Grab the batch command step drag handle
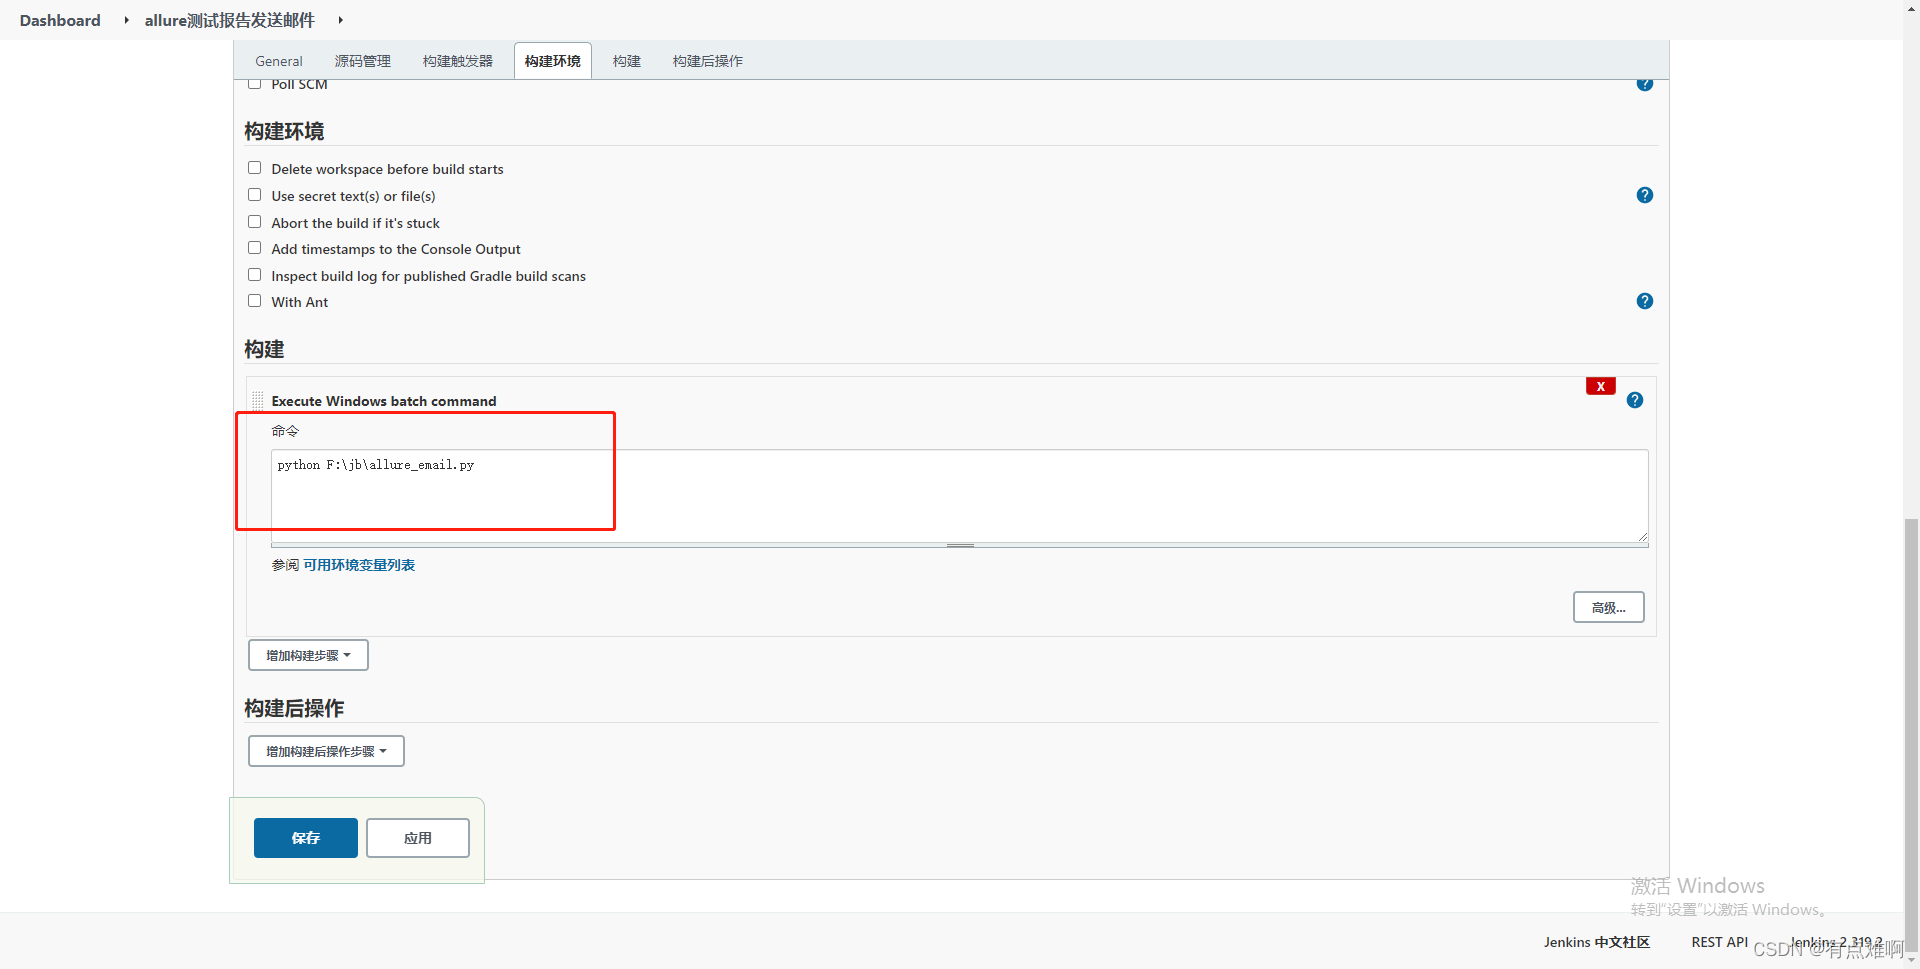Viewport: 1920px width, 969px height. click(x=258, y=400)
